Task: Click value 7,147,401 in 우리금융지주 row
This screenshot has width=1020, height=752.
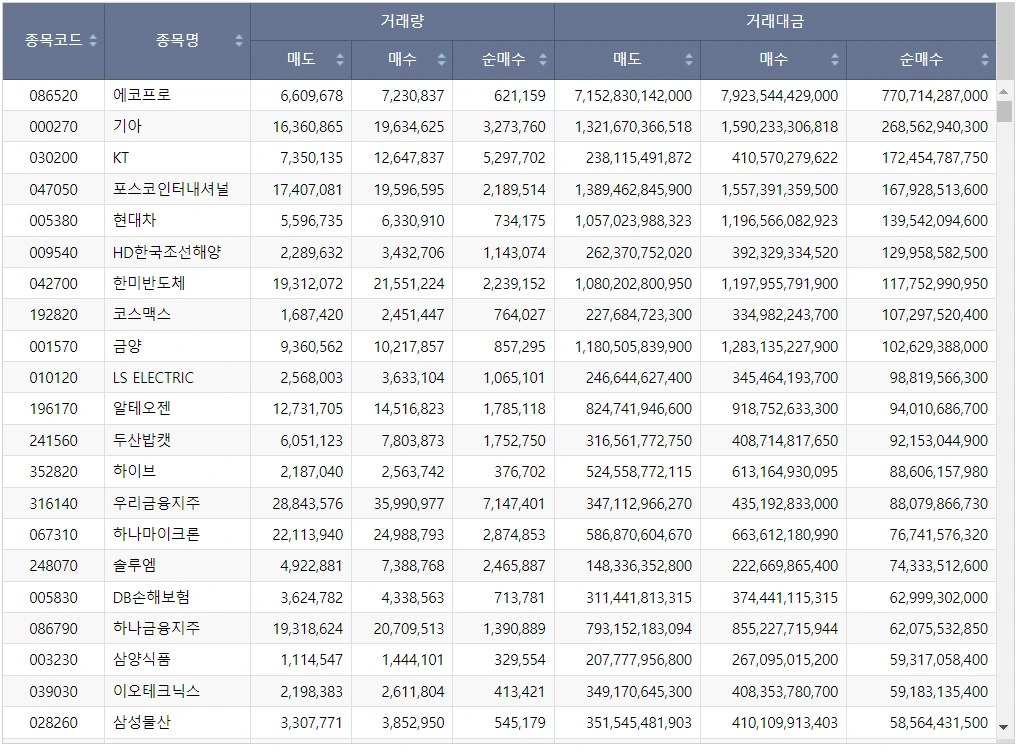Action: pos(514,504)
